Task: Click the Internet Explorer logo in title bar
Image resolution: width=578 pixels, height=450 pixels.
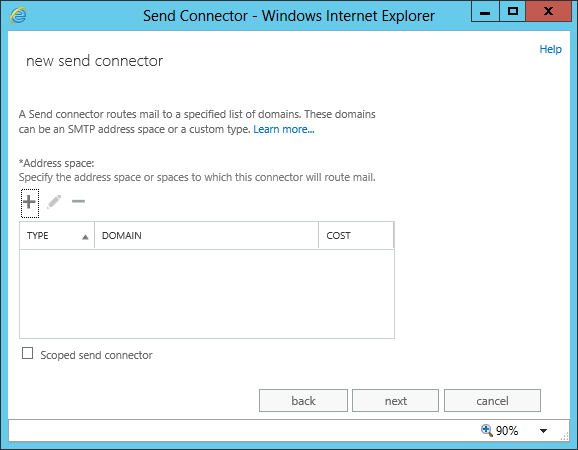Action: pyautogui.click(x=18, y=15)
